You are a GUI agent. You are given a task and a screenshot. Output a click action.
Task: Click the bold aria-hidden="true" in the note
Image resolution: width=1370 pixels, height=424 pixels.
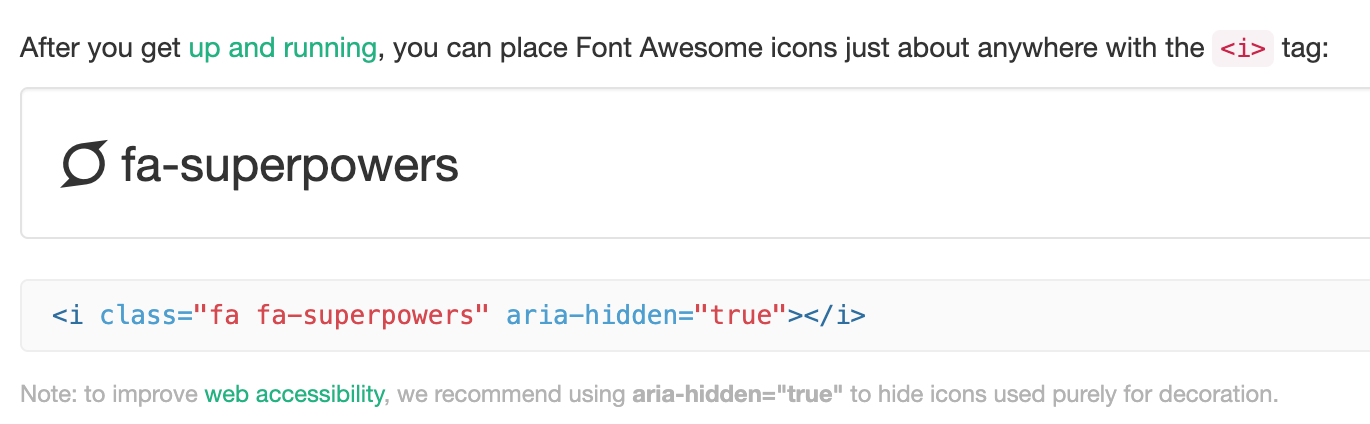(x=738, y=394)
